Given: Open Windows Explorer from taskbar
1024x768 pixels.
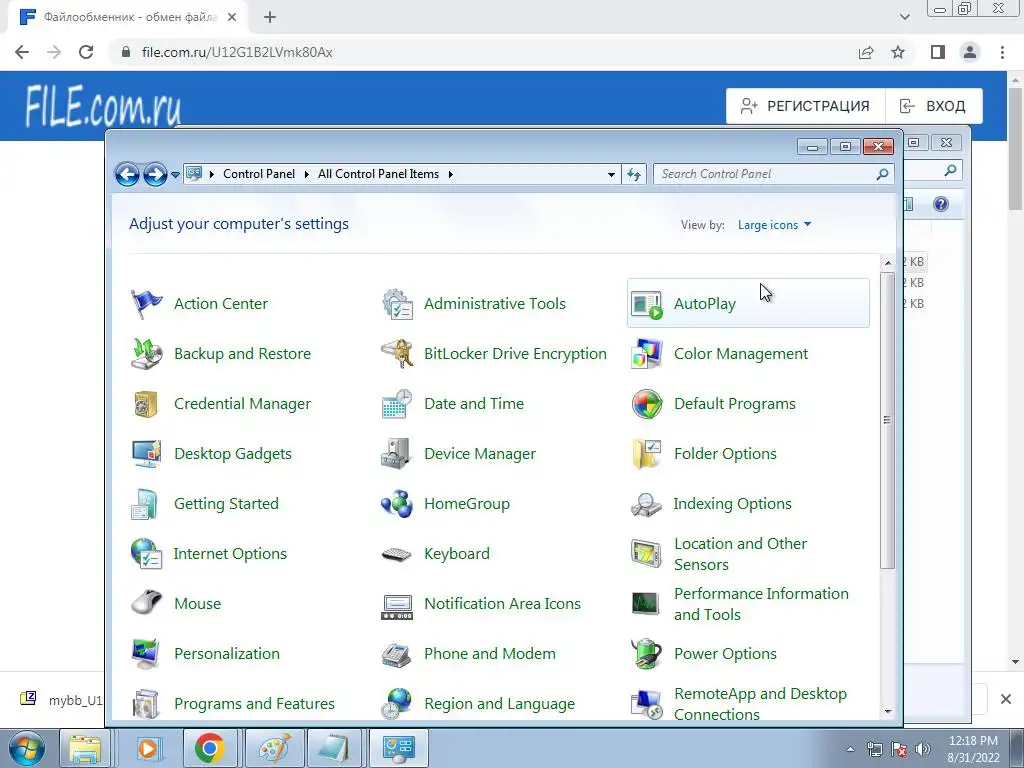Looking at the screenshot, I should 86,748.
